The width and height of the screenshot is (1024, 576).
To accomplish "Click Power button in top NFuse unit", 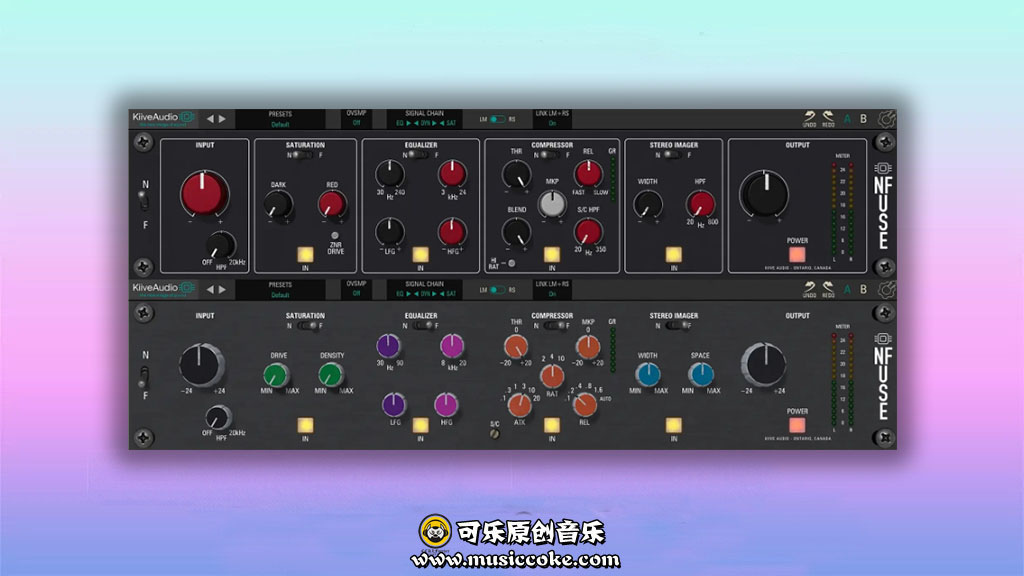I will [797, 254].
